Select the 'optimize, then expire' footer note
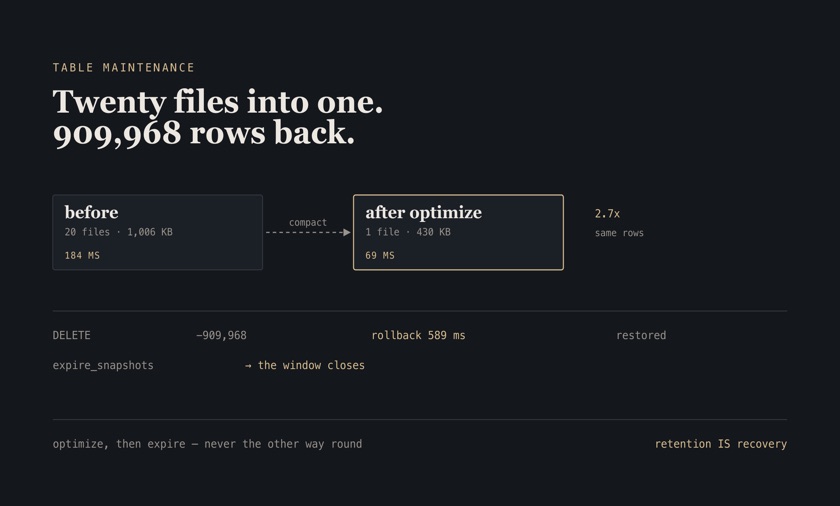Image resolution: width=840 pixels, height=506 pixels. 207,444
